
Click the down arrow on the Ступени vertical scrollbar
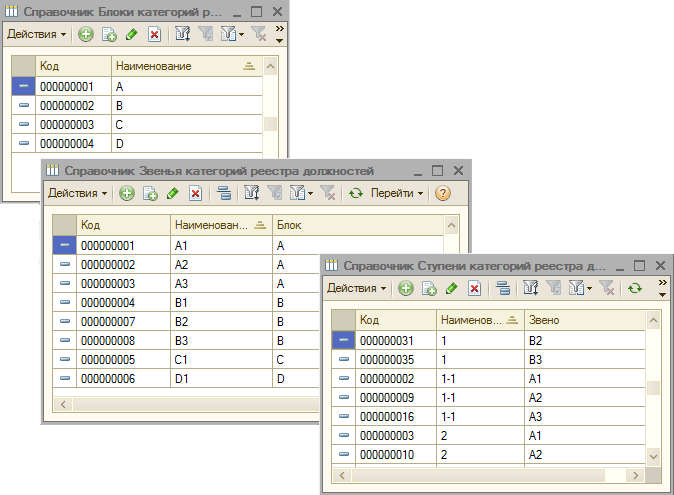point(654,456)
